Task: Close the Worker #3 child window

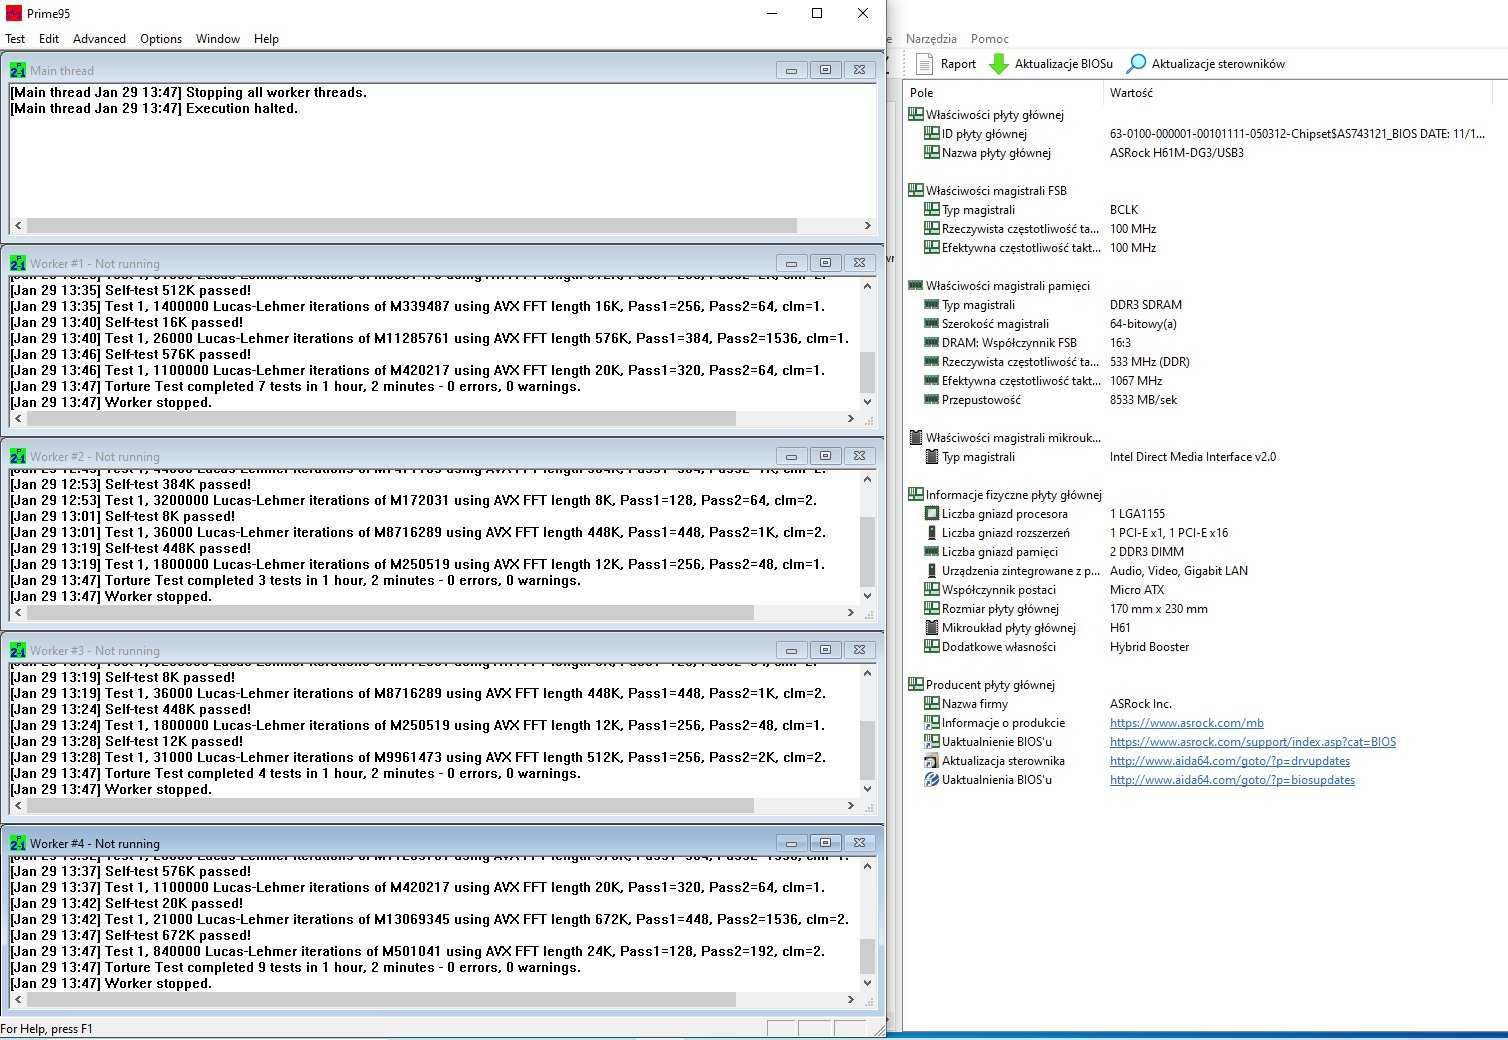Action: pyautogui.click(x=859, y=650)
